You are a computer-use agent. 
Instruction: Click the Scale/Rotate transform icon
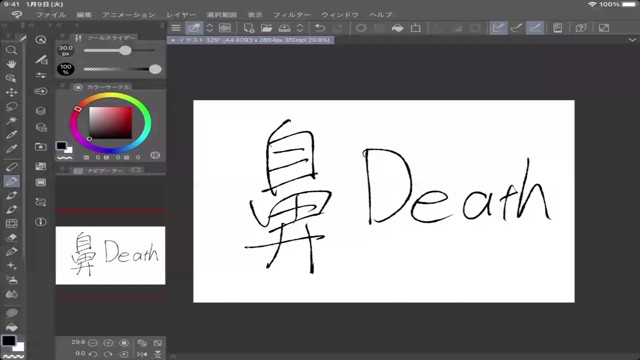(416, 28)
